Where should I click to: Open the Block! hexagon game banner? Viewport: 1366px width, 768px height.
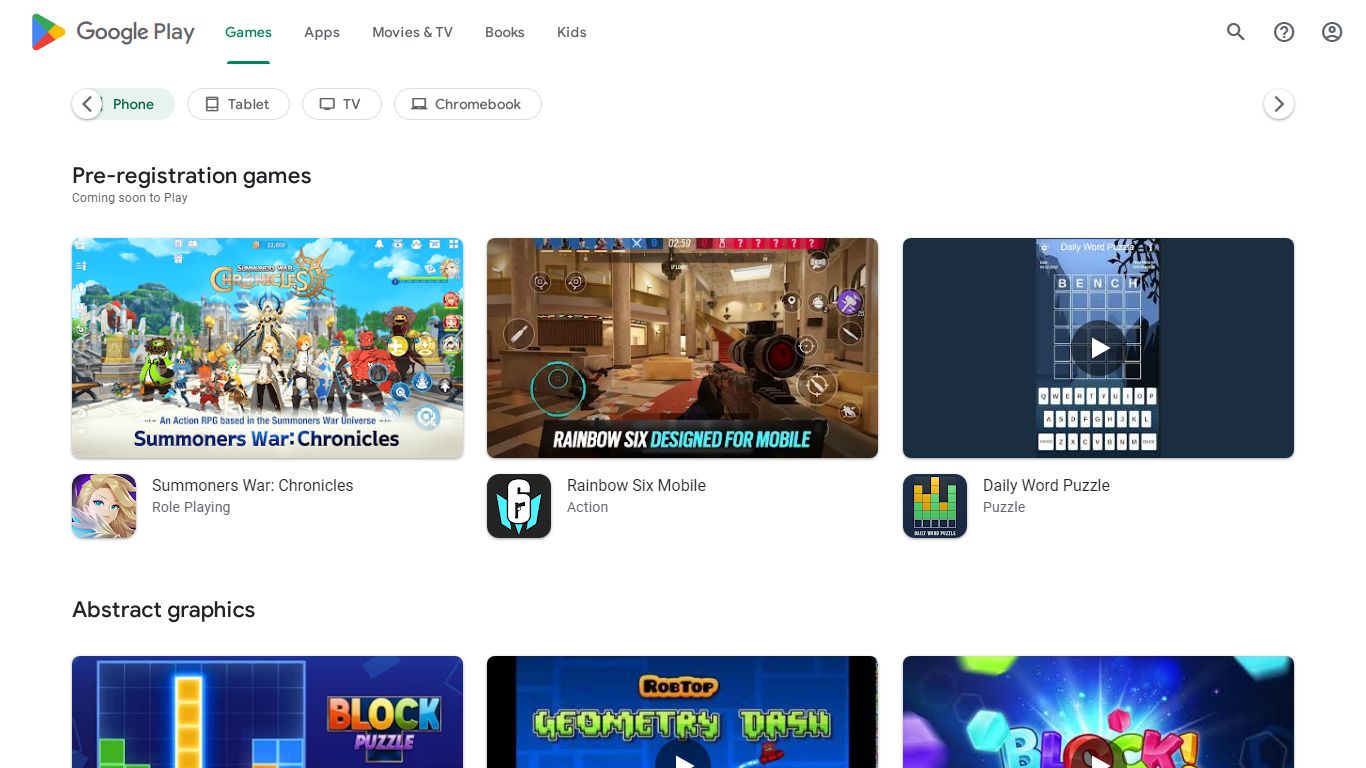point(1099,712)
